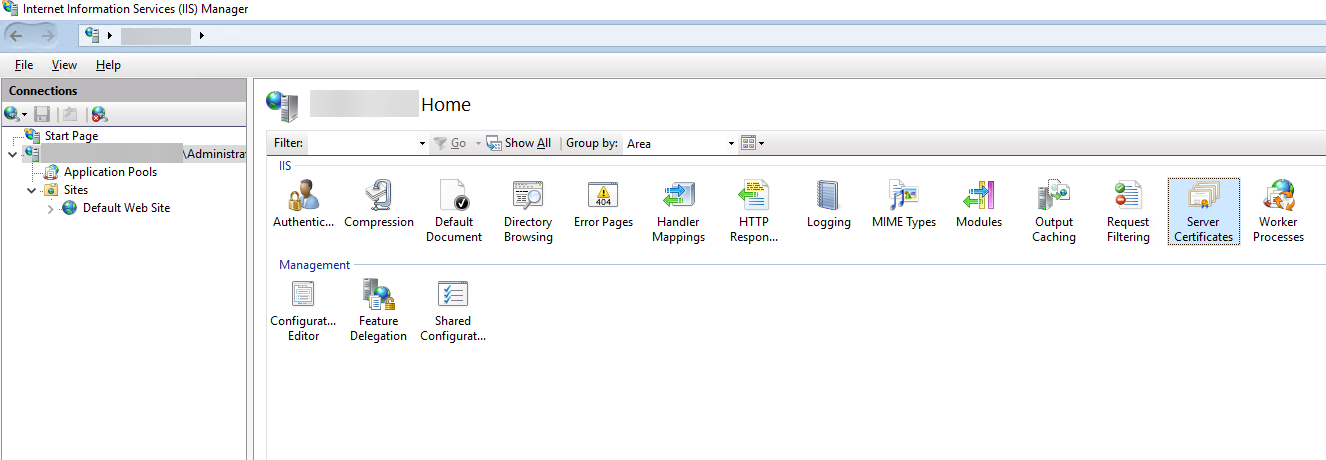Open the Filter dropdown arrow
The height and width of the screenshot is (460, 1326).
click(422, 144)
